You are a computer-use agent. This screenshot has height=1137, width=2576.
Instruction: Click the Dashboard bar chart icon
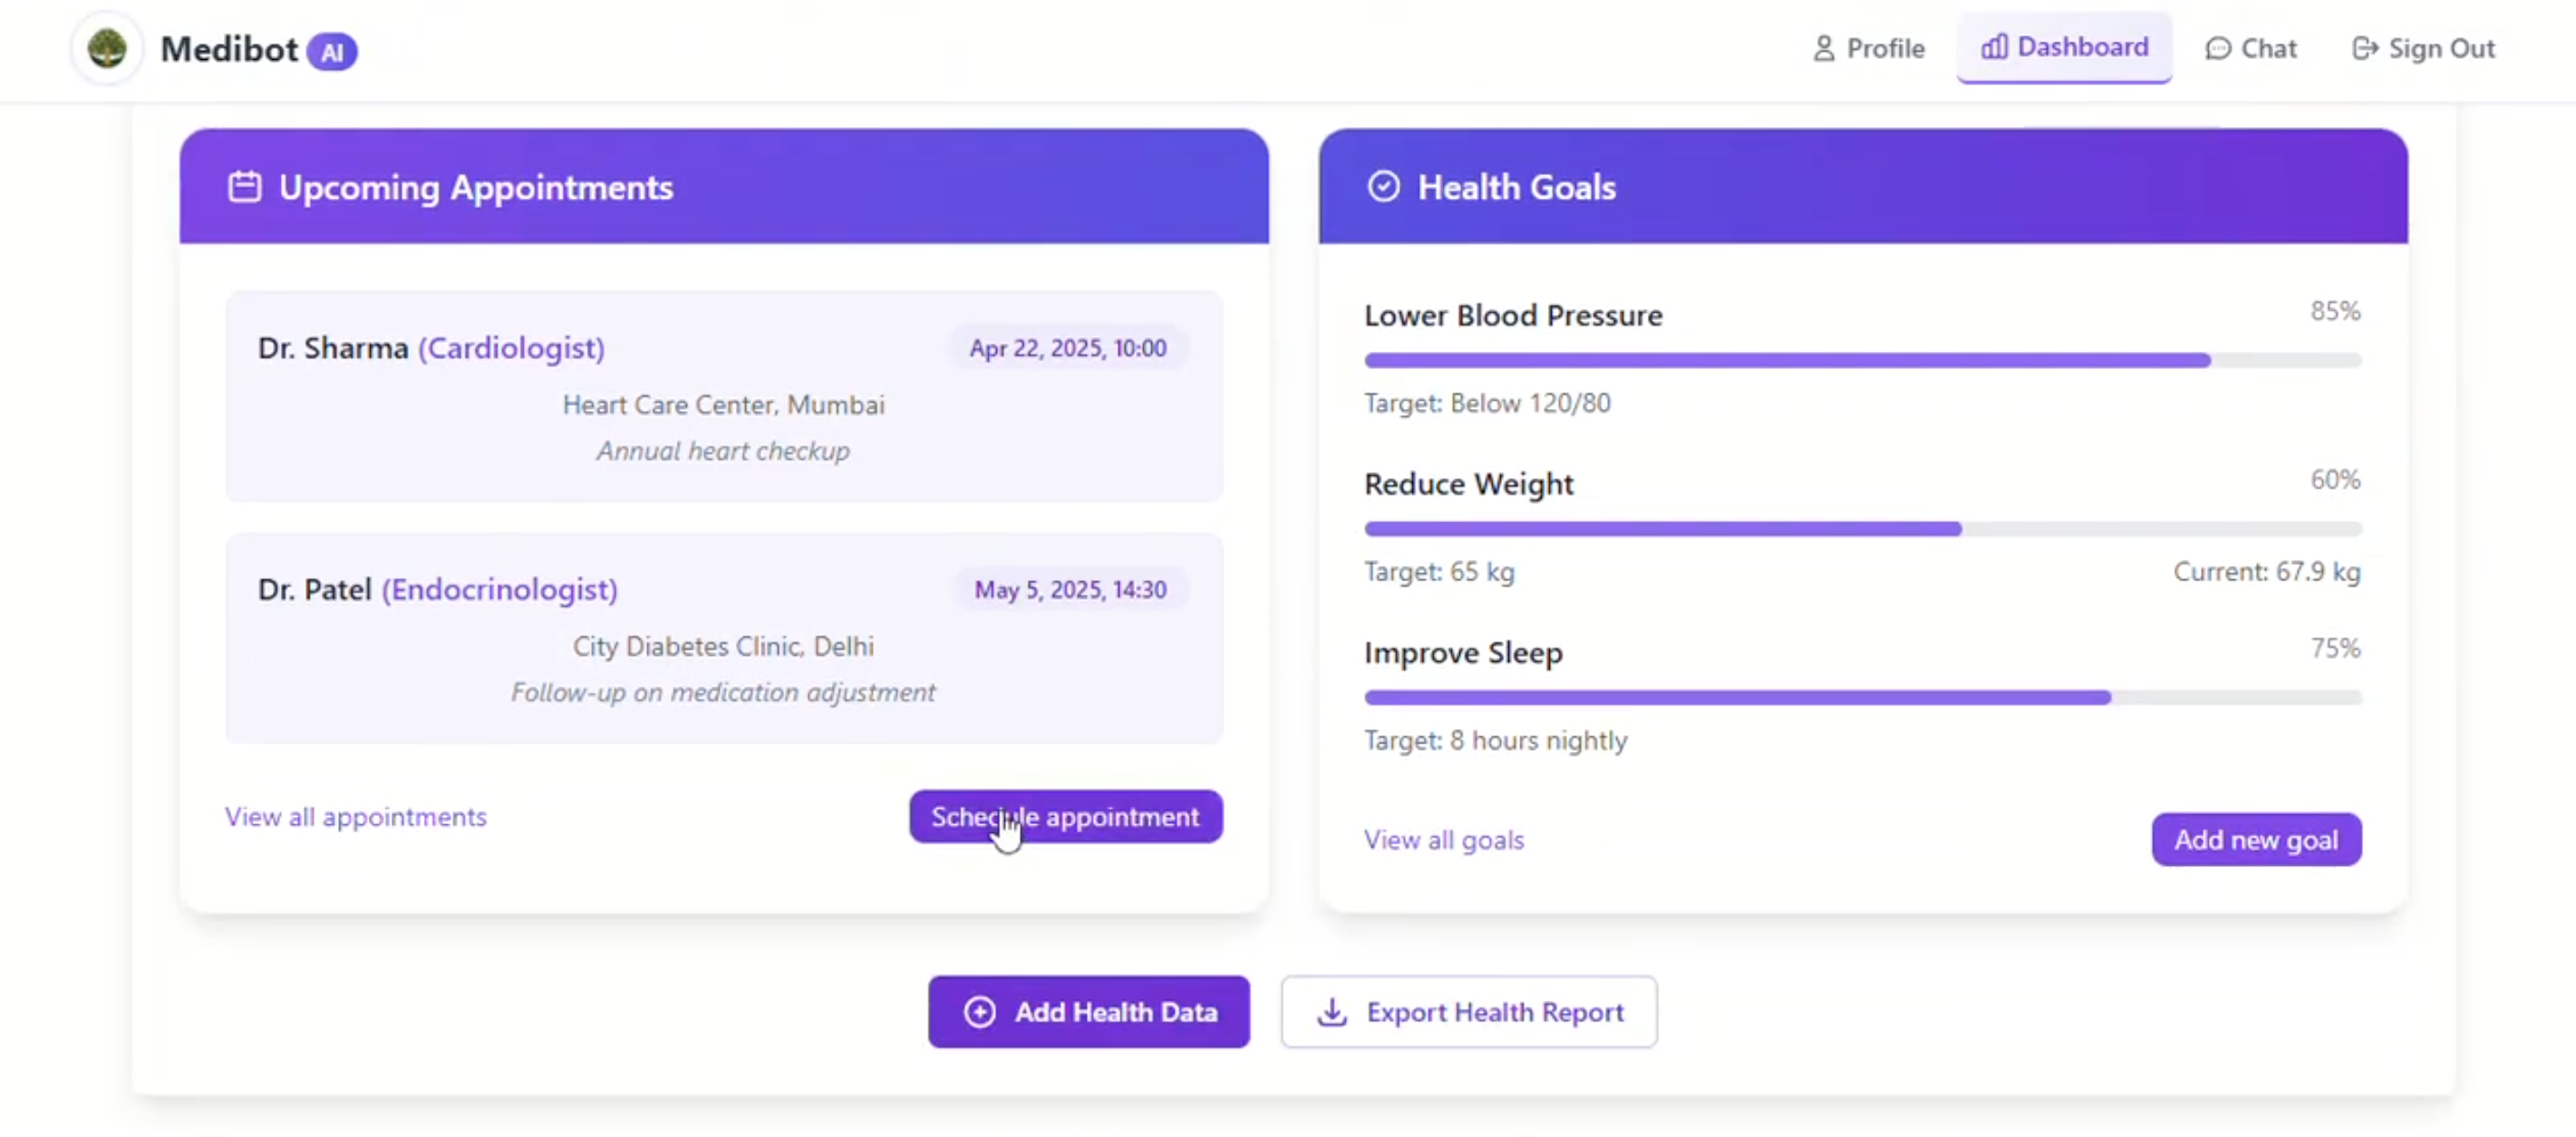pos(1993,47)
